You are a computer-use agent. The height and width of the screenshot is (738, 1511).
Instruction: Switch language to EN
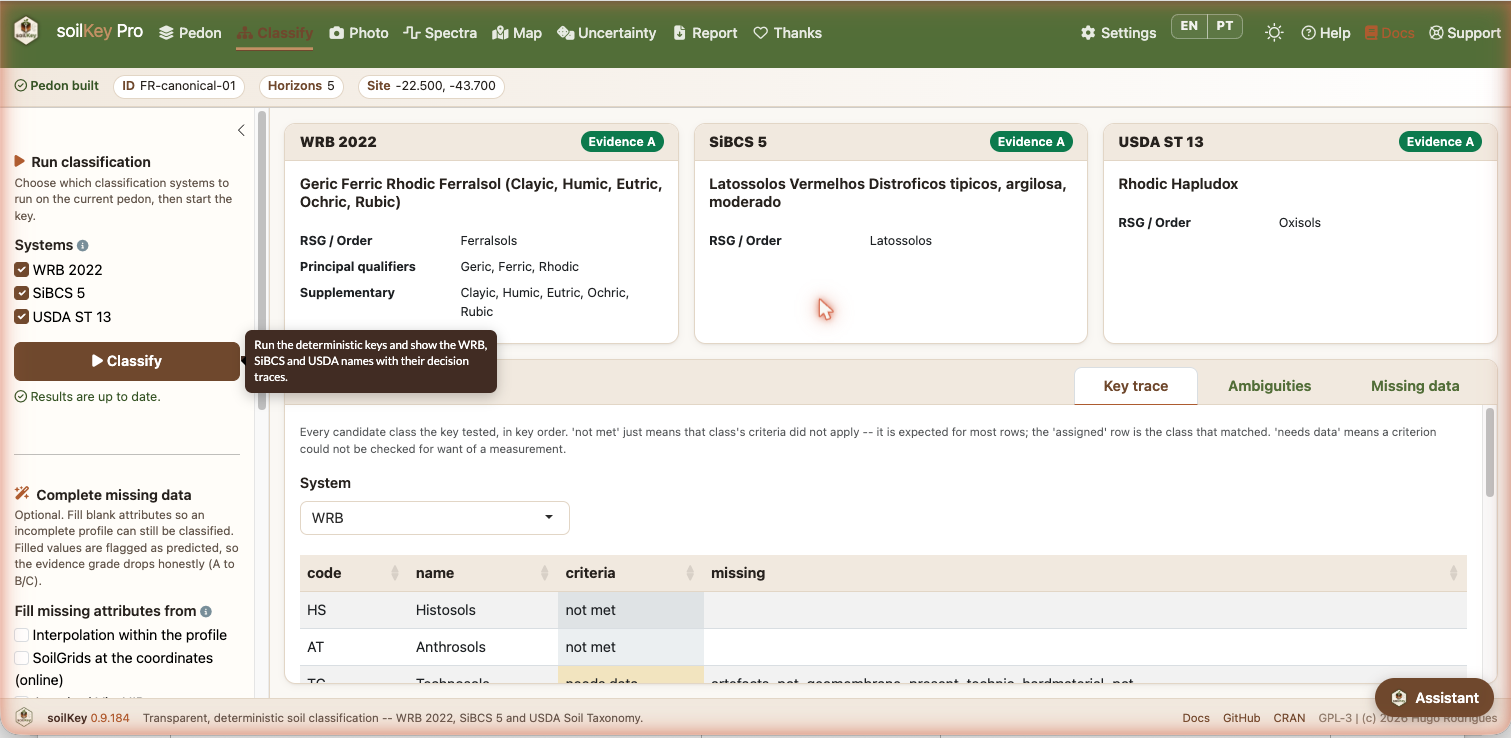pyautogui.click(x=1189, y=27)
